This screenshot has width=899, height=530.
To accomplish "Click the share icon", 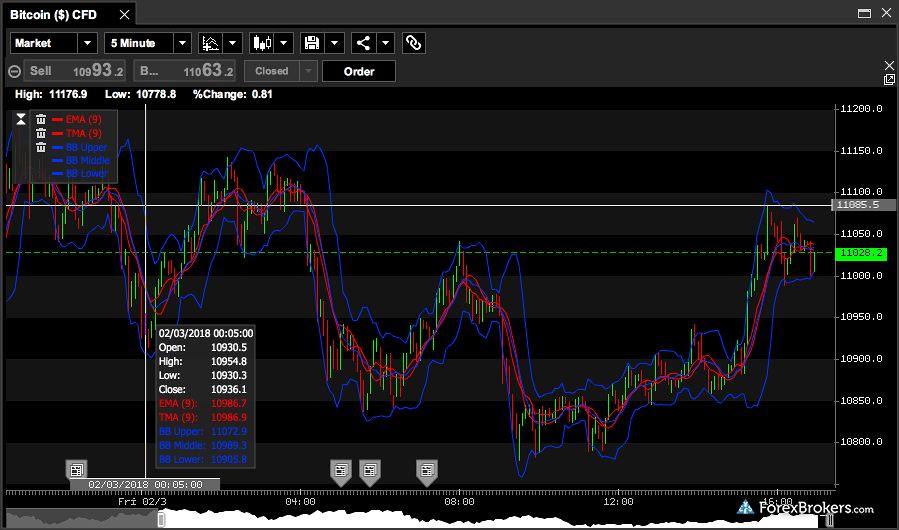I will (x=363, y=43).
